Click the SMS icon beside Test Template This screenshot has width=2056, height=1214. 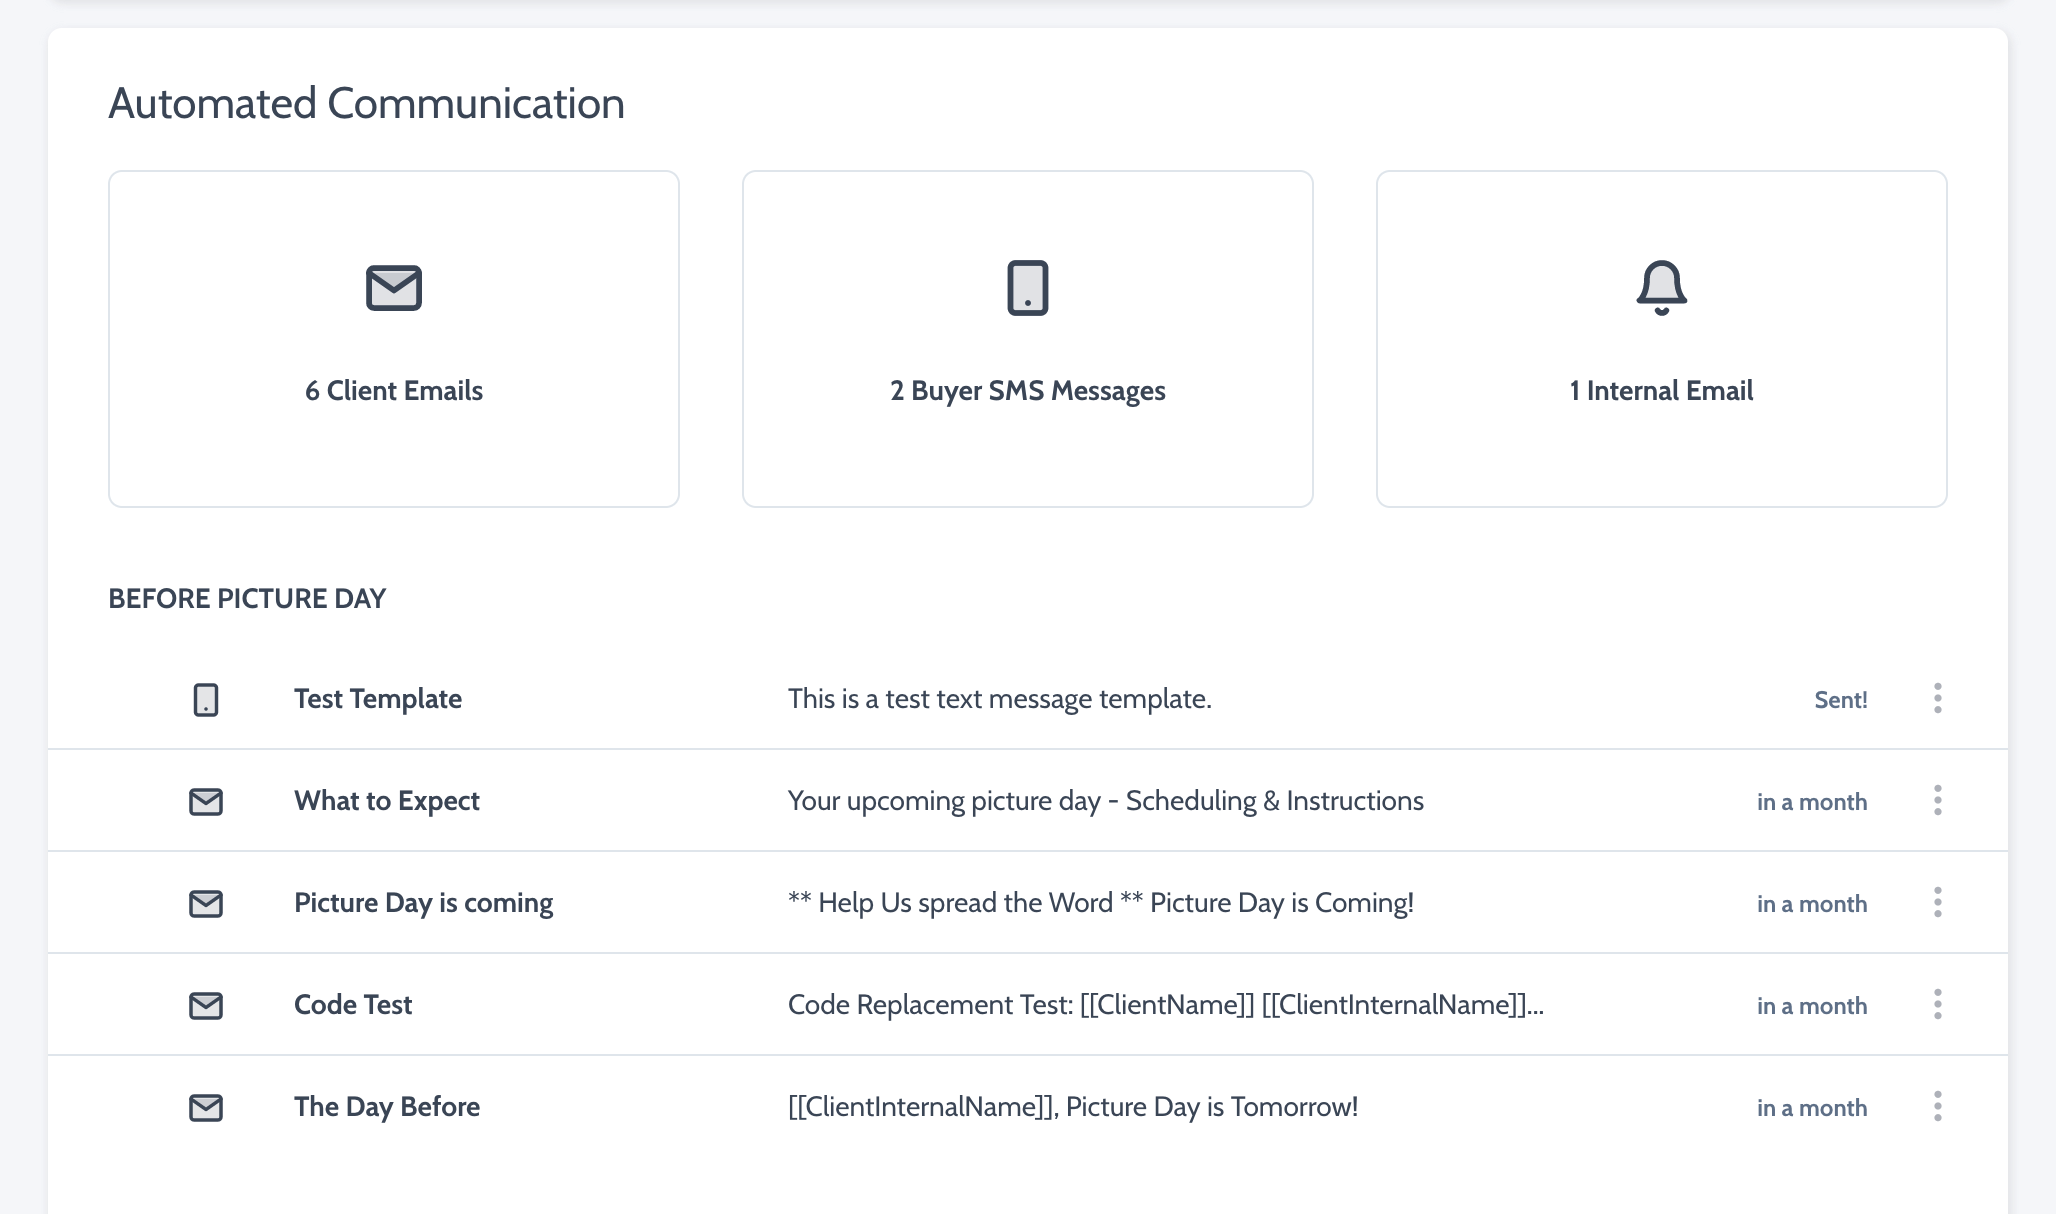pyautogui.click(x=206, y=699)
